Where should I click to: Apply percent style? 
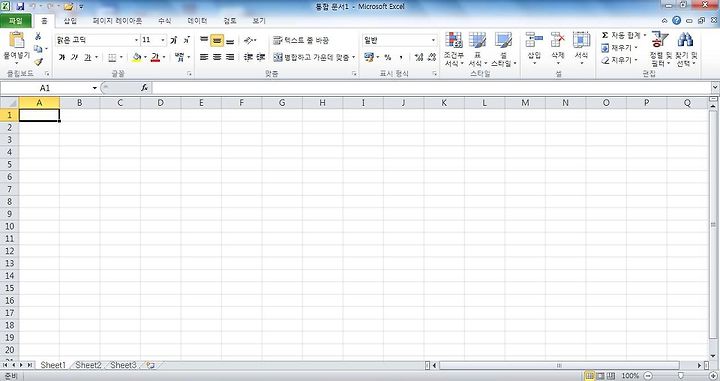pyautogui.click(x=388, y=57)
